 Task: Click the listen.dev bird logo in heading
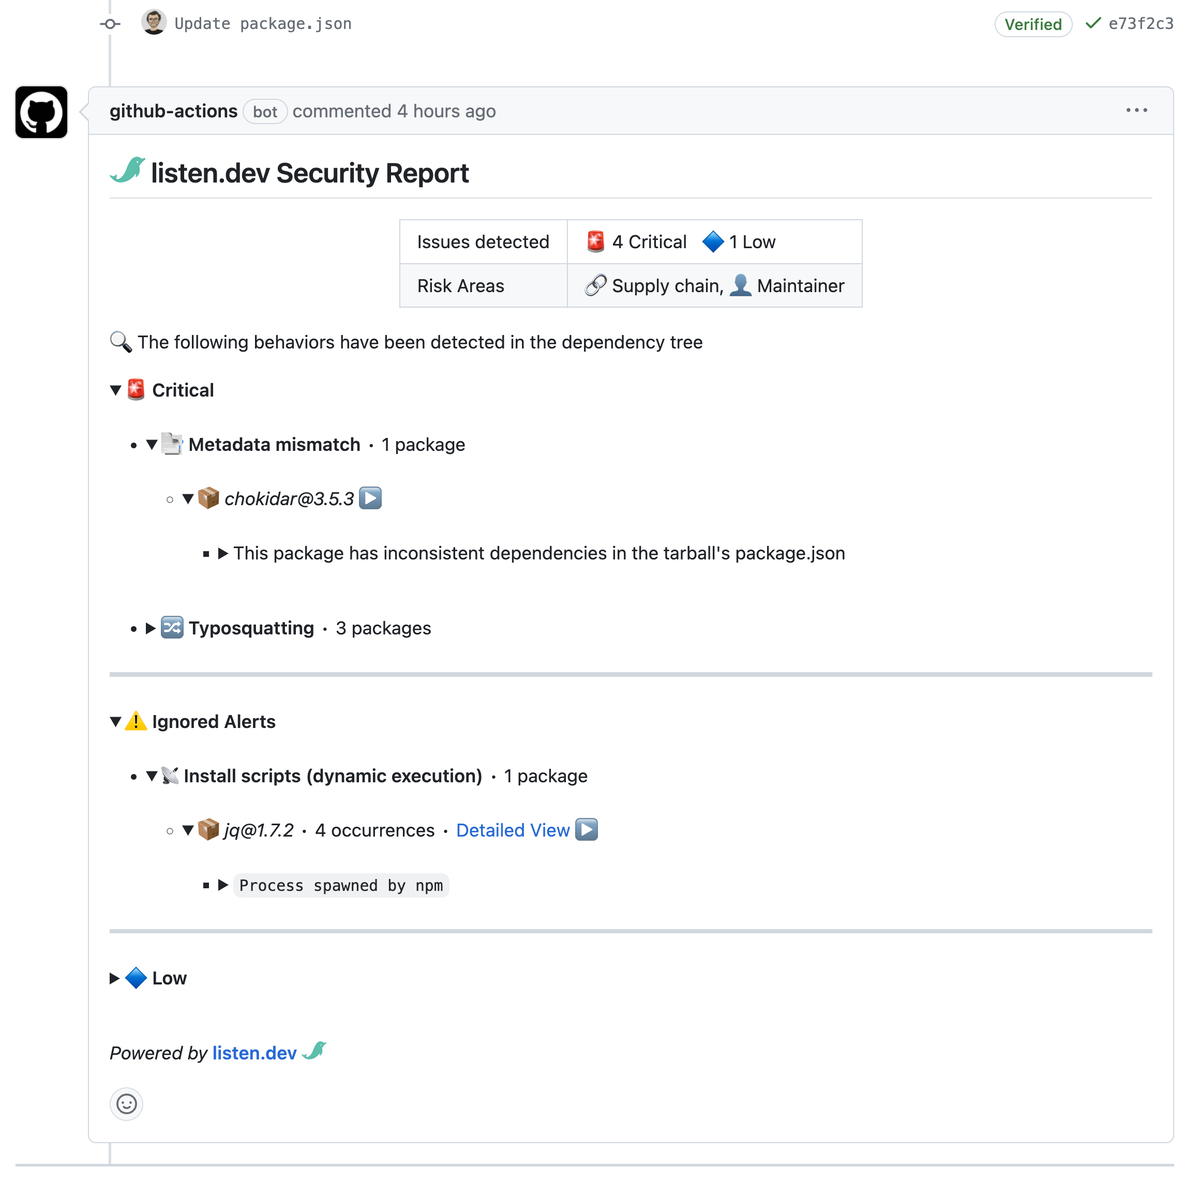[128, 171]
